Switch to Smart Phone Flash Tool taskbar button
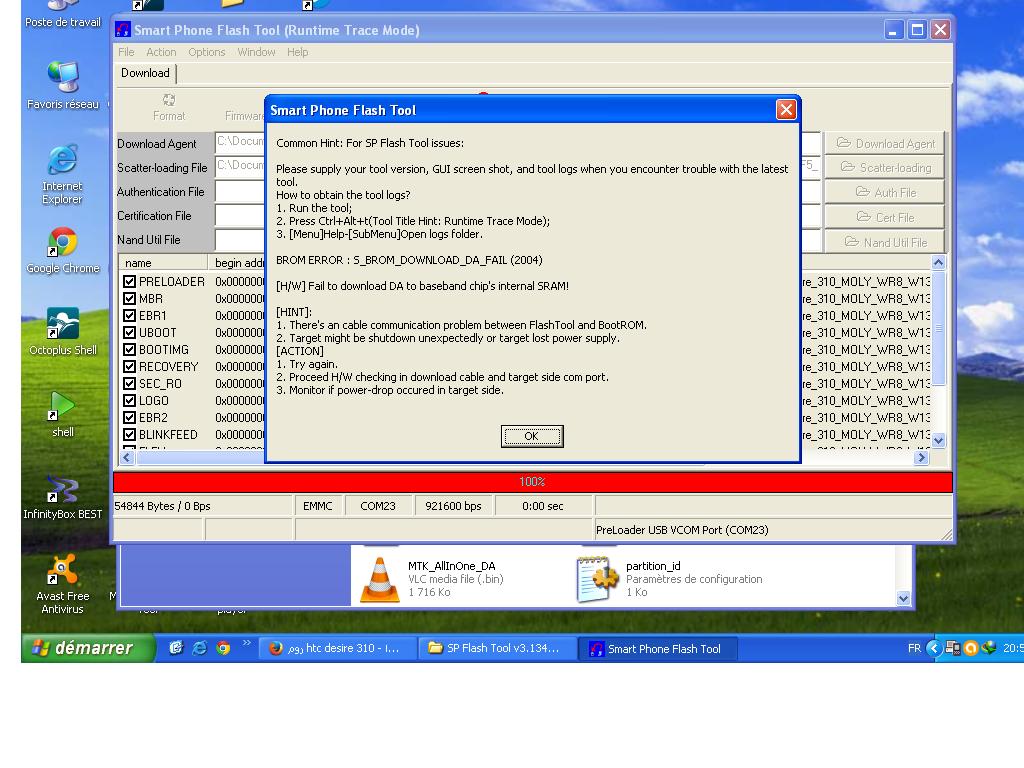Screen dimensions: 1024x768 [x=658, y=648]
